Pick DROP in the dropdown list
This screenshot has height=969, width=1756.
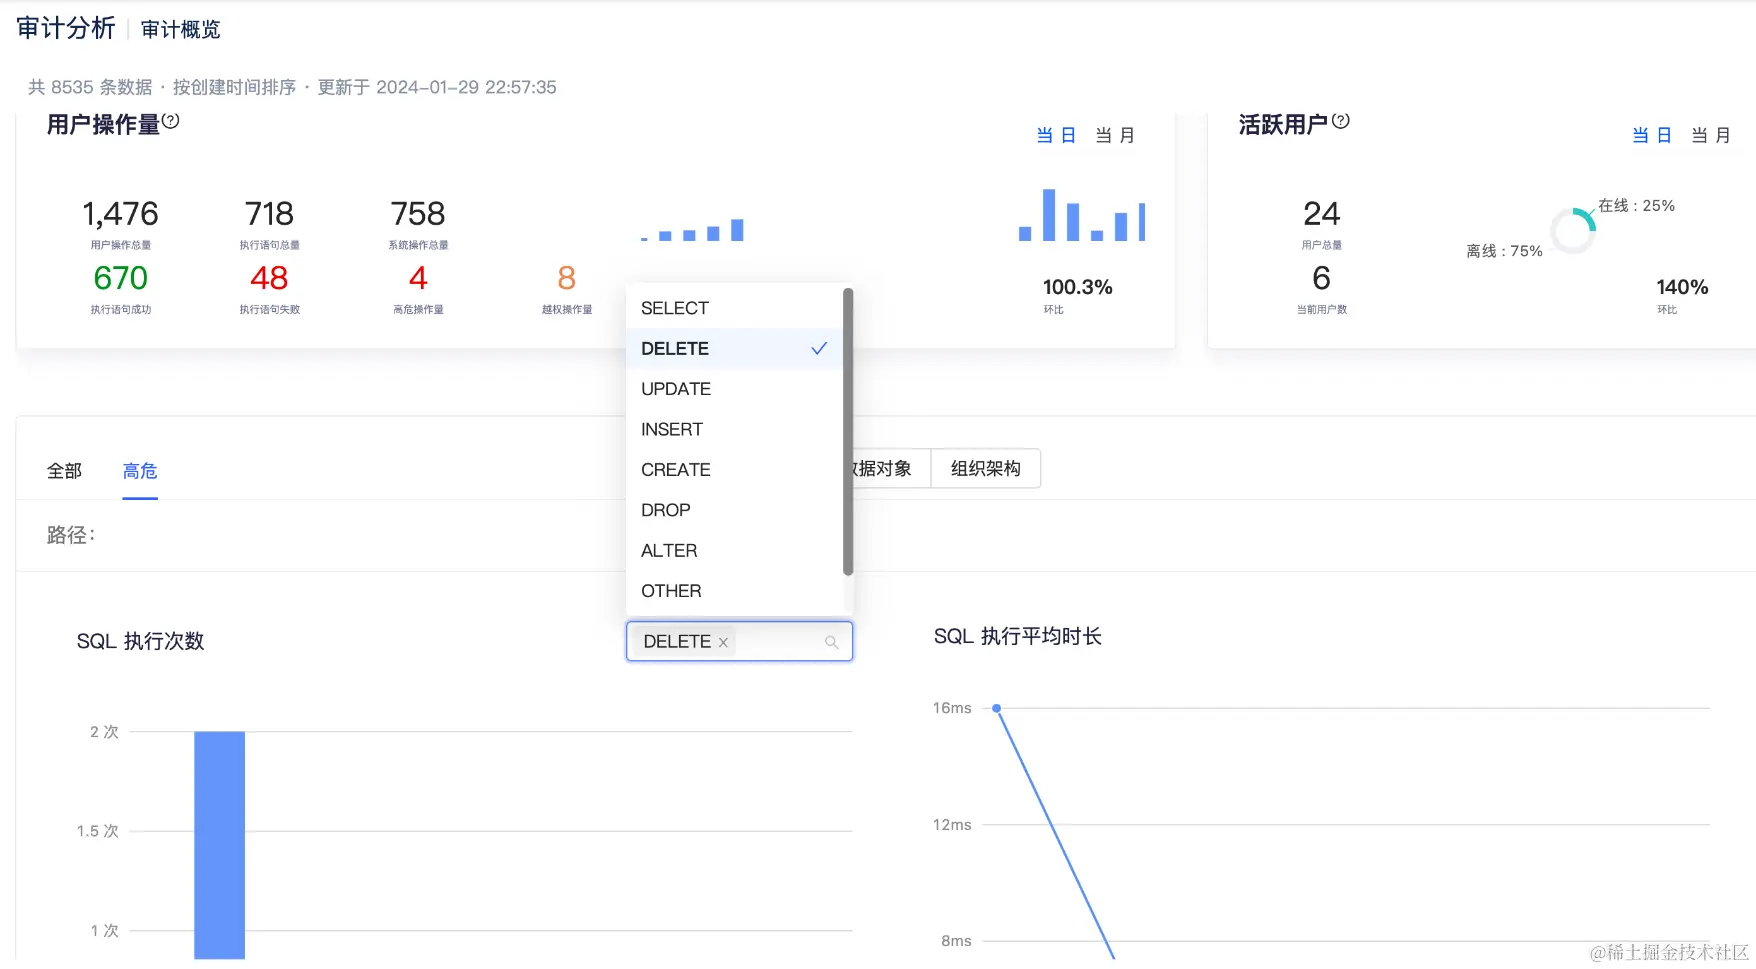[735, 510]
